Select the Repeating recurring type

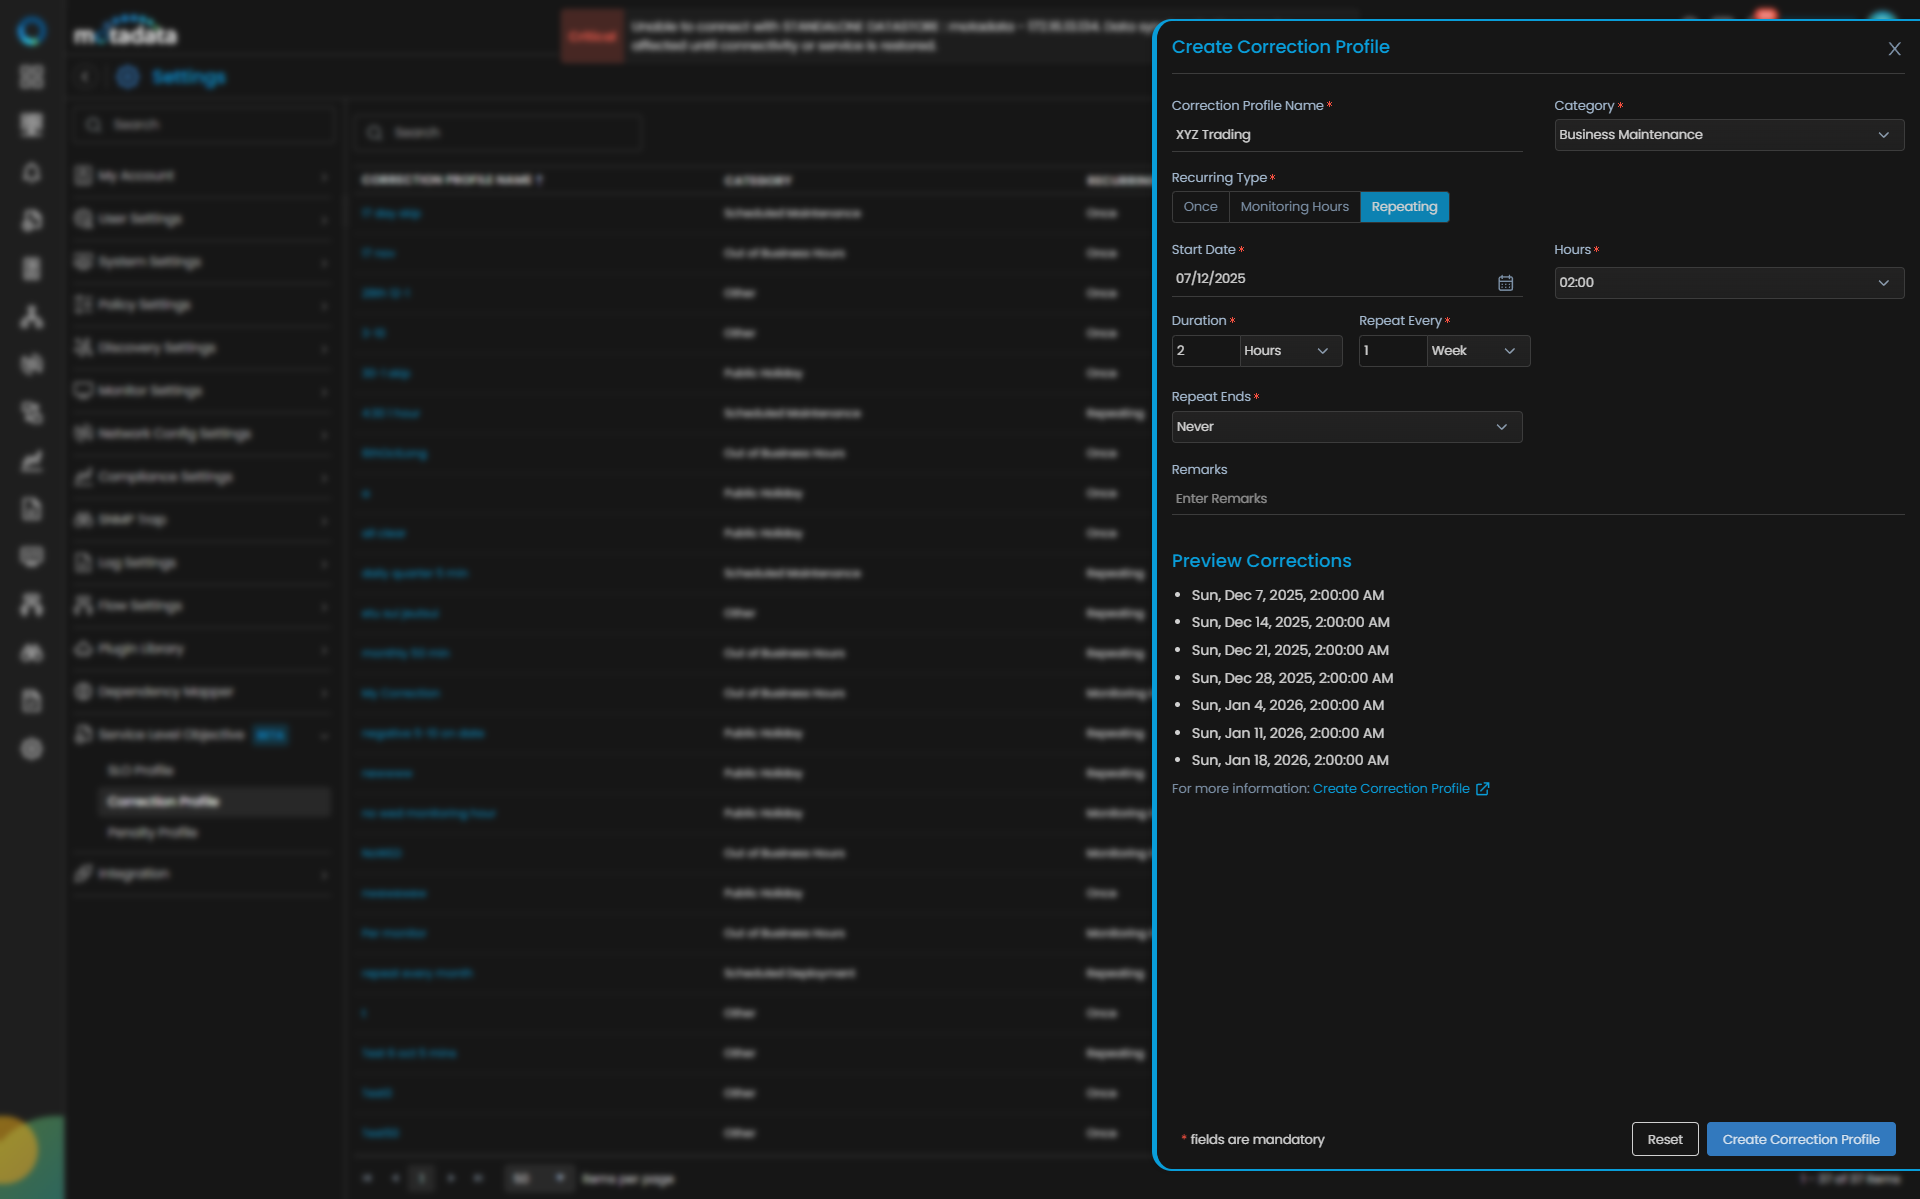pyautogui.click(x=1404, y=207)
